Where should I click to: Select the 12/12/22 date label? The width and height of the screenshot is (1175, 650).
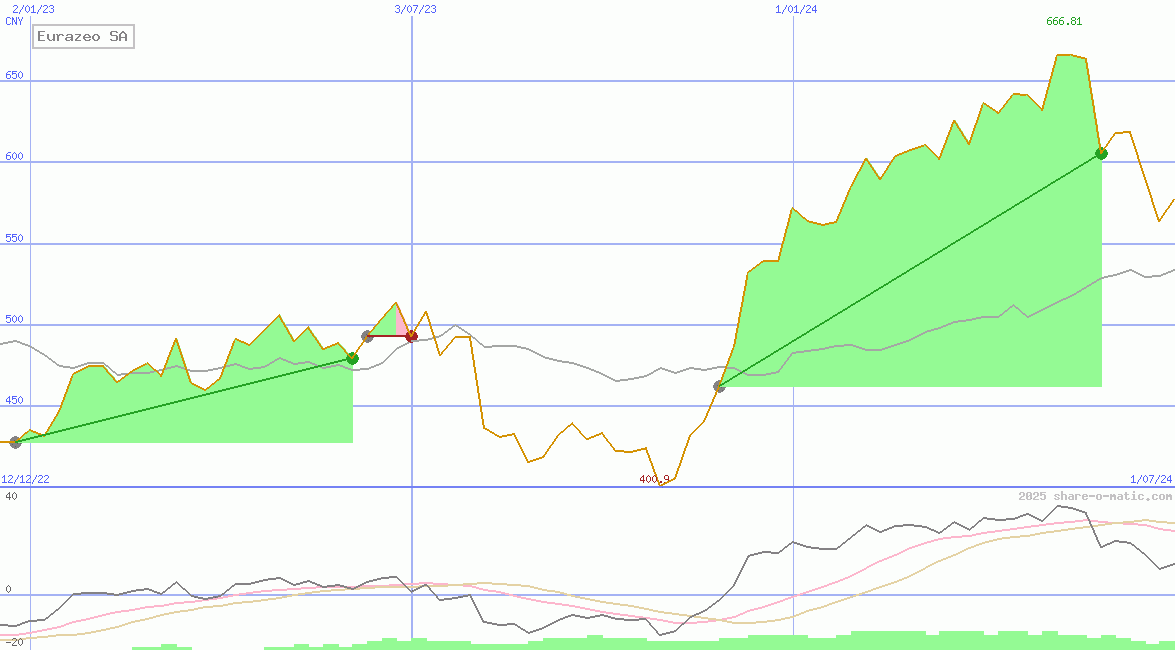(x=24, y=478)
